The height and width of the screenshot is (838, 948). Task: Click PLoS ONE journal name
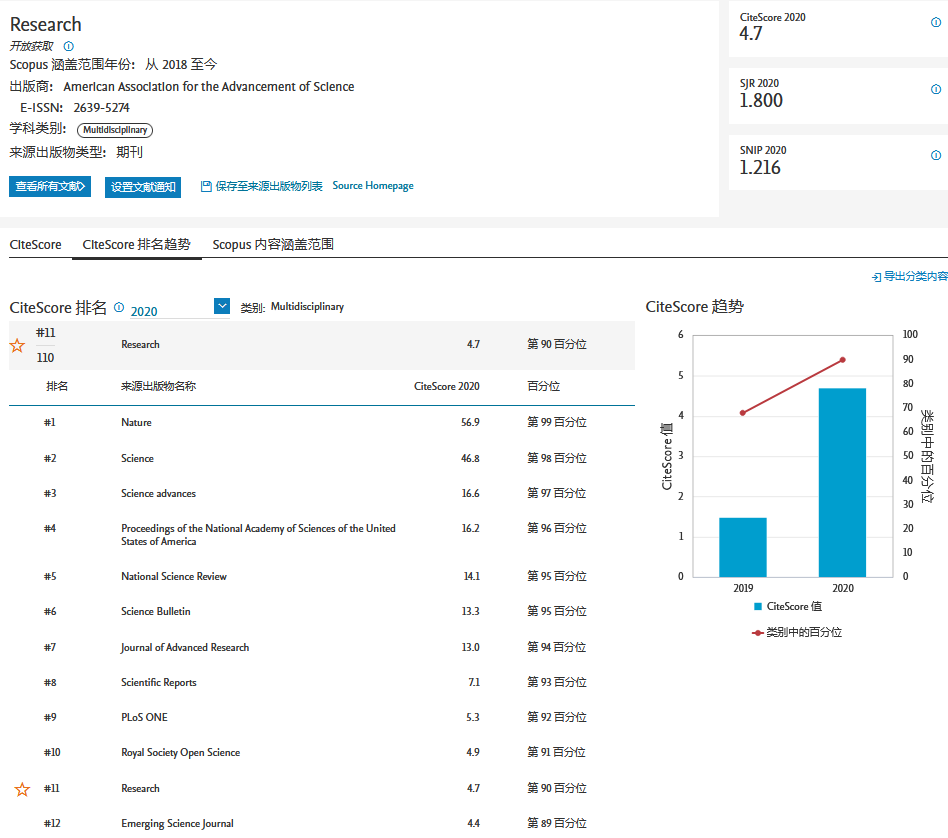pos(144,717)
